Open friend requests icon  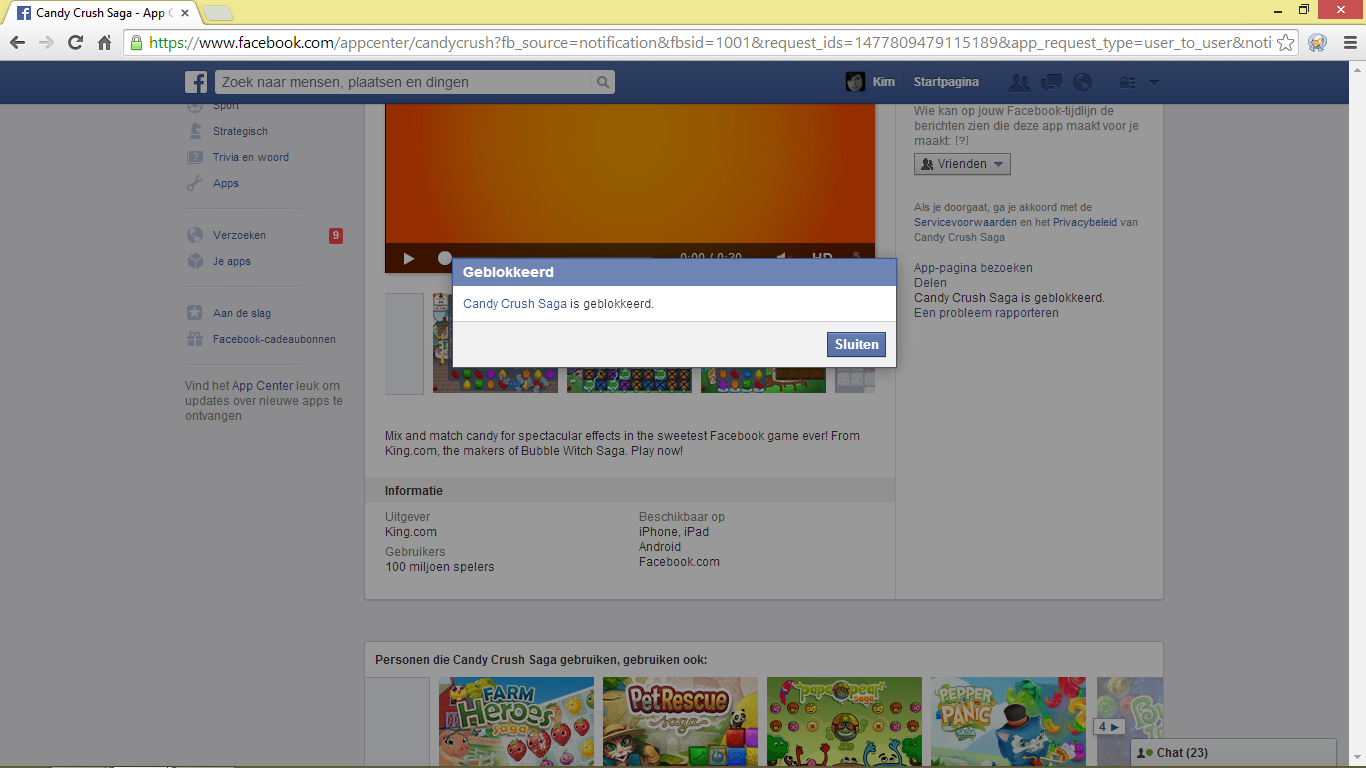point(1020,82)
